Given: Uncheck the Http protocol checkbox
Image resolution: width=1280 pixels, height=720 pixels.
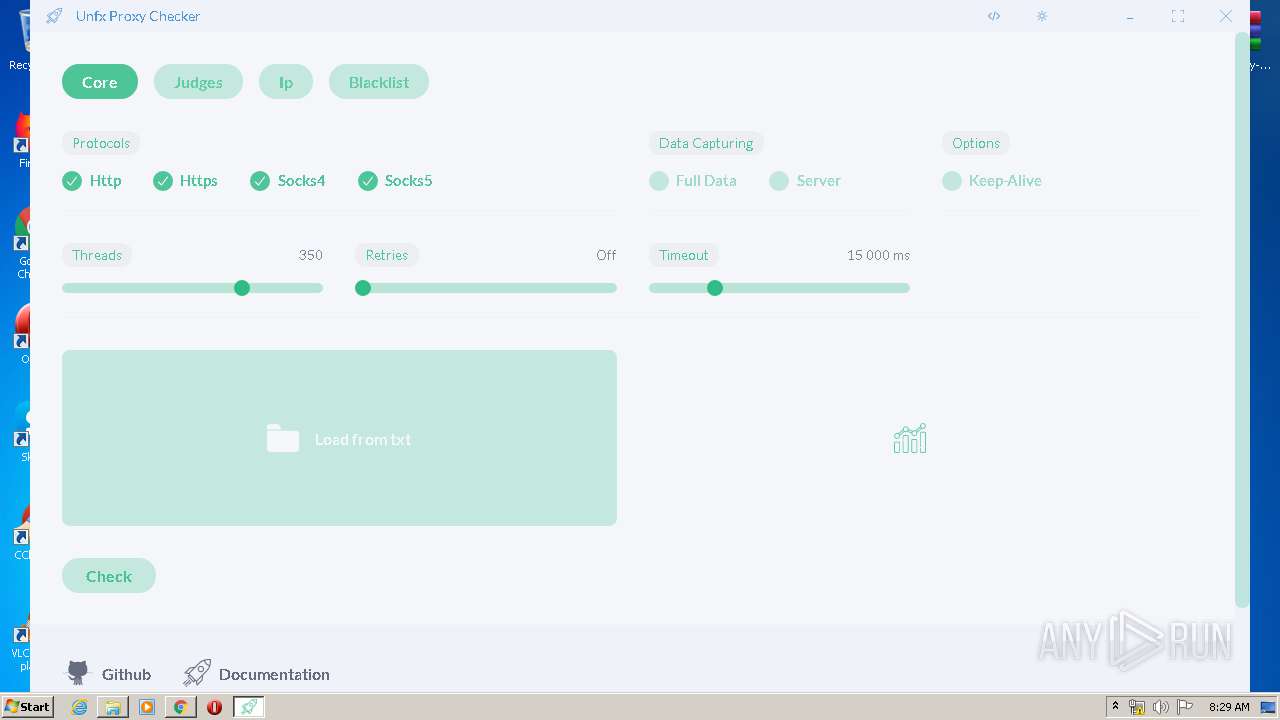Looking at the screenshot, I should [72, 181].
